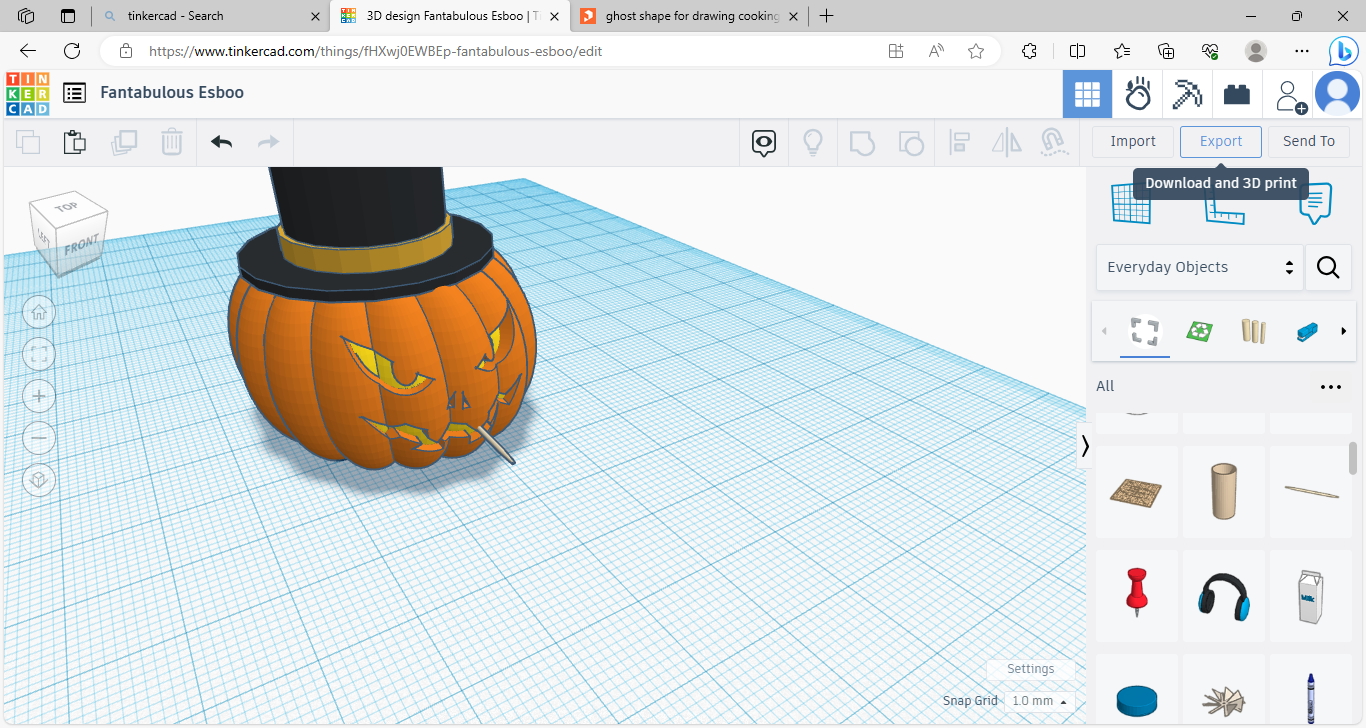The image size is (1366, 728).
Task: Open the shape library search
Action: [x=1328, y=267]
